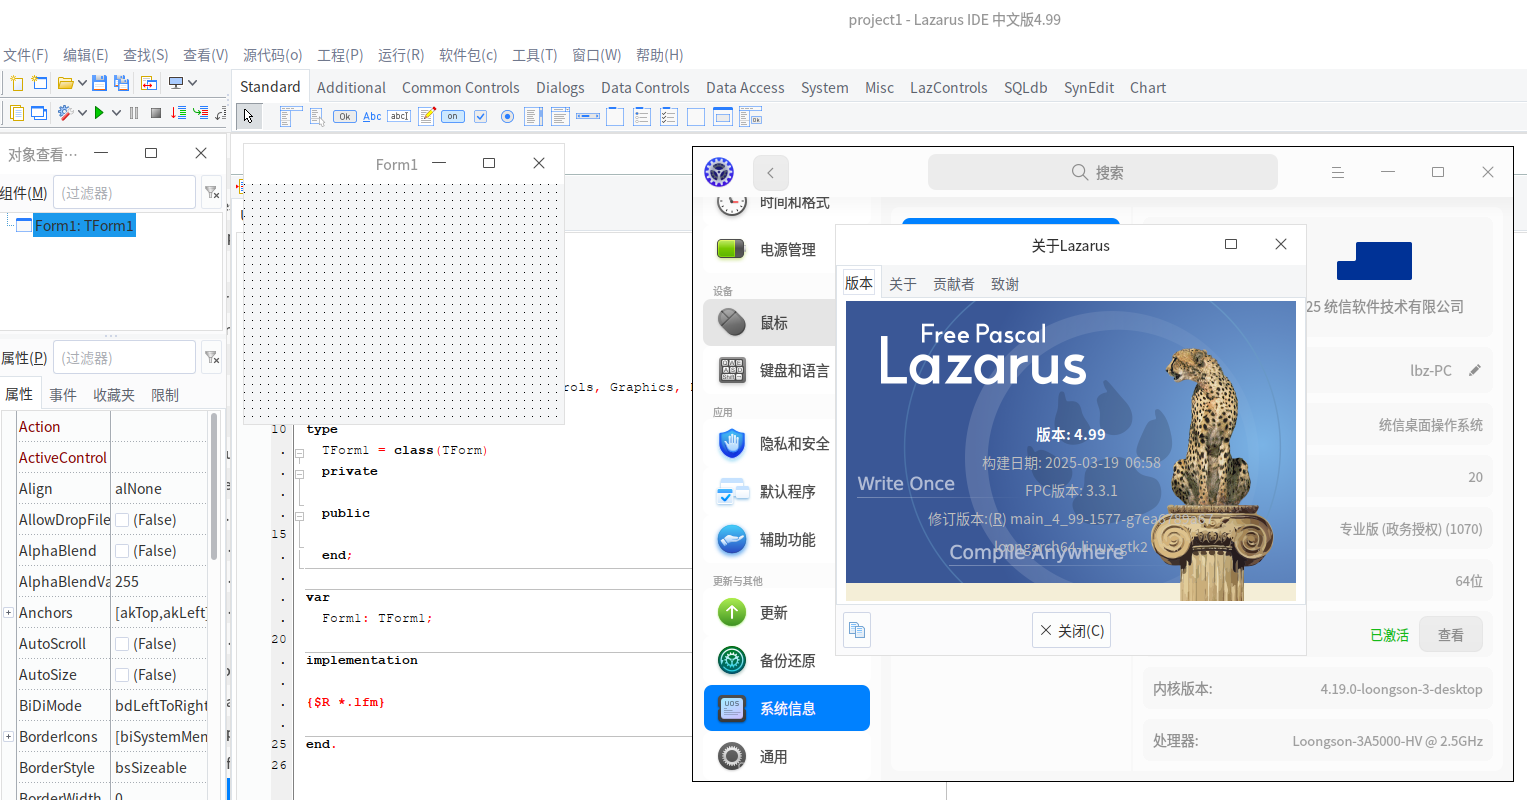
Task: Pick the TListBox component icon
Action: coord(534,117)
